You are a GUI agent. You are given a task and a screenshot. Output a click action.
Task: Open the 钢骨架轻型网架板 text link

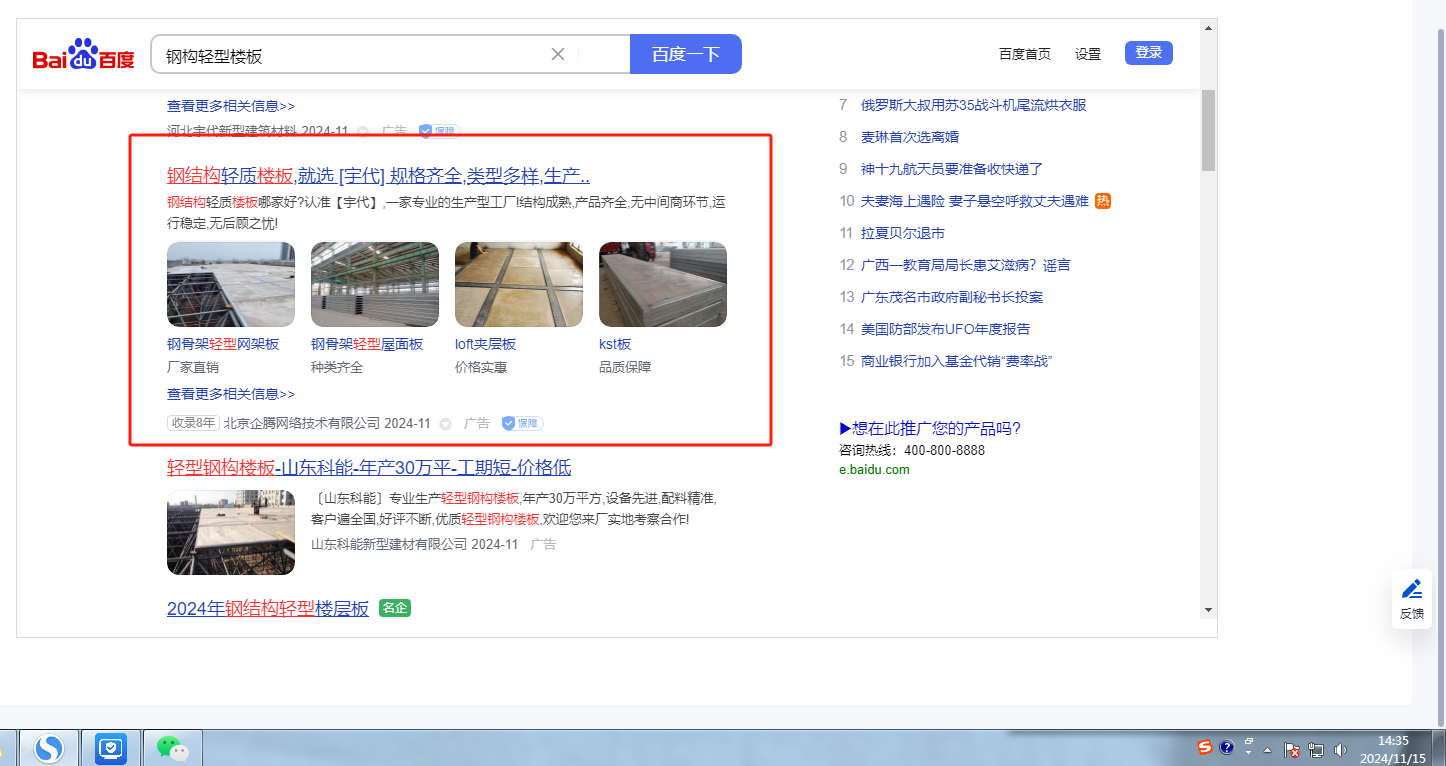click(x=223, y=344)
